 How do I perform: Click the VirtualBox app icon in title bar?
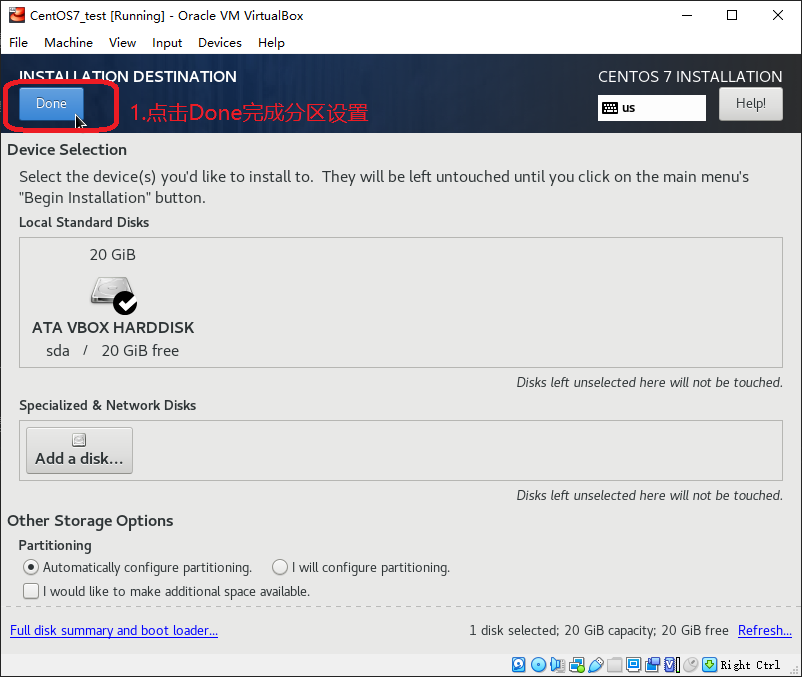coord(17,15)
